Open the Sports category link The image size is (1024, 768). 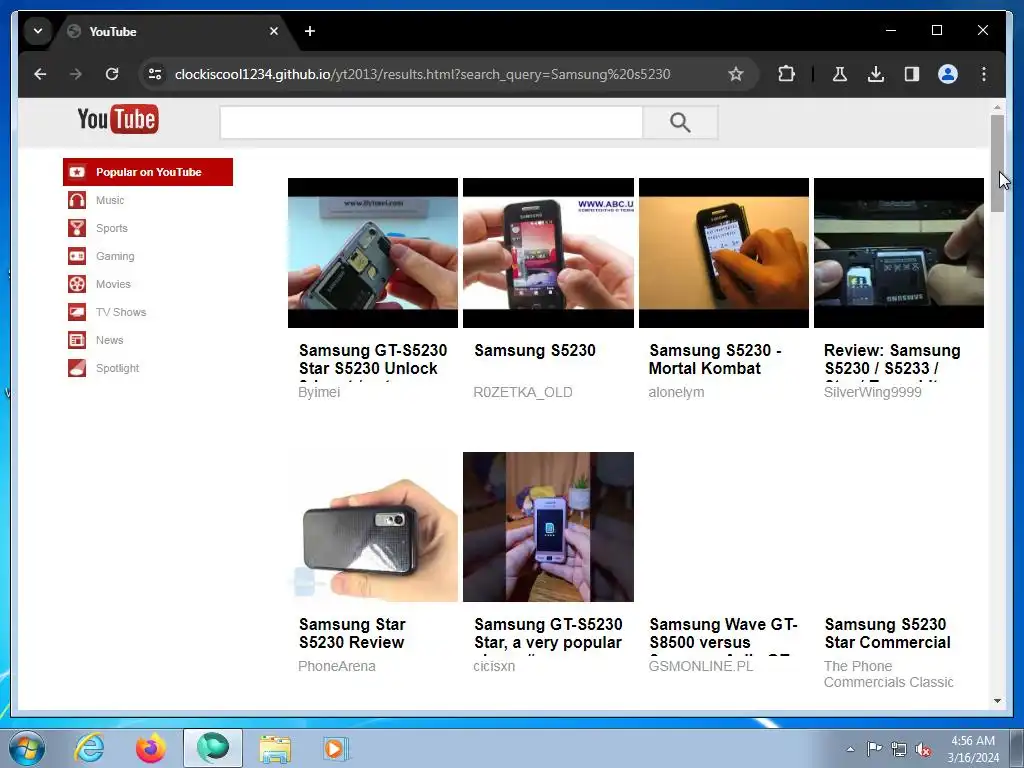[x=112, y=228]
